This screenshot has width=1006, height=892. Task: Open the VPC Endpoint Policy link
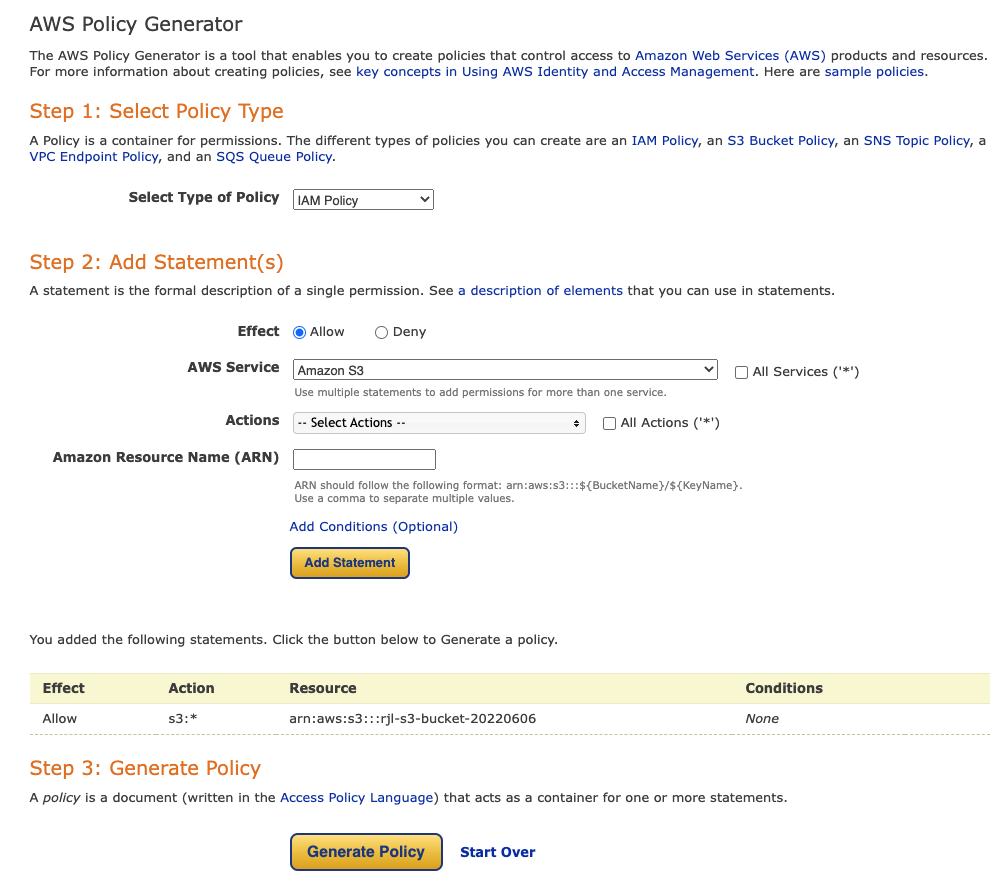[93, 156]
